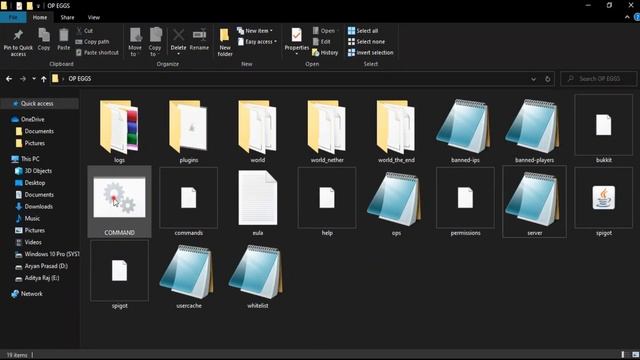Open the world_the_end folder
Viewport: 640px width, 360px height.
tap(396, 131)
